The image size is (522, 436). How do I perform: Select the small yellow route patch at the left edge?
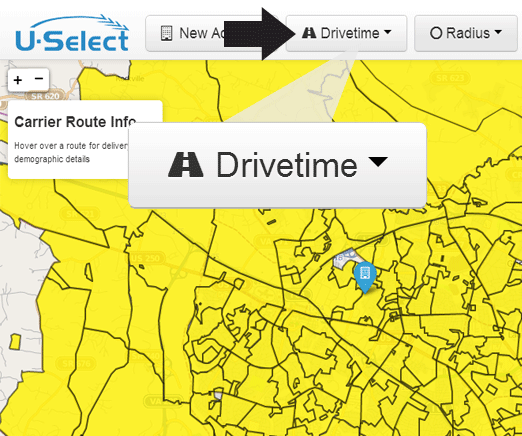tap(15, 342)
